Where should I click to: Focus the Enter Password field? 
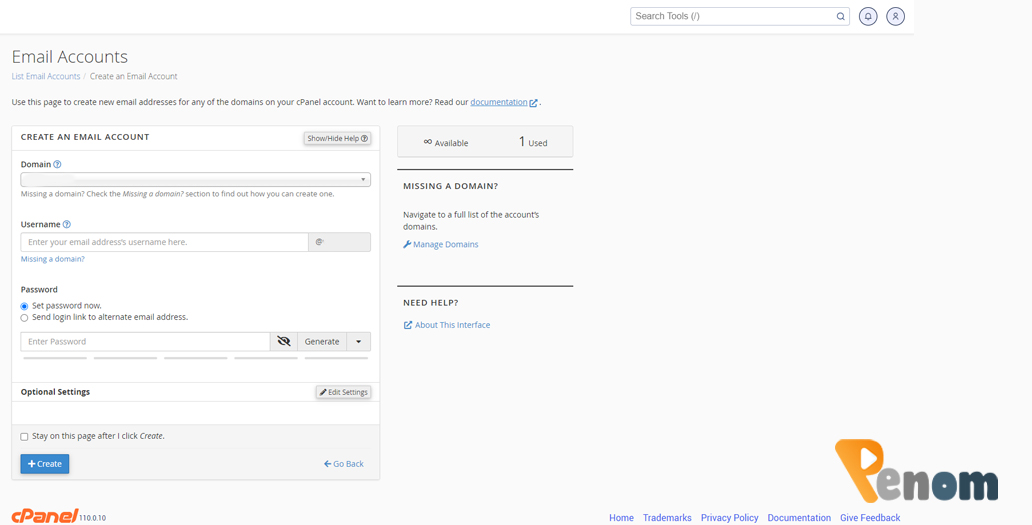[145, 341]
